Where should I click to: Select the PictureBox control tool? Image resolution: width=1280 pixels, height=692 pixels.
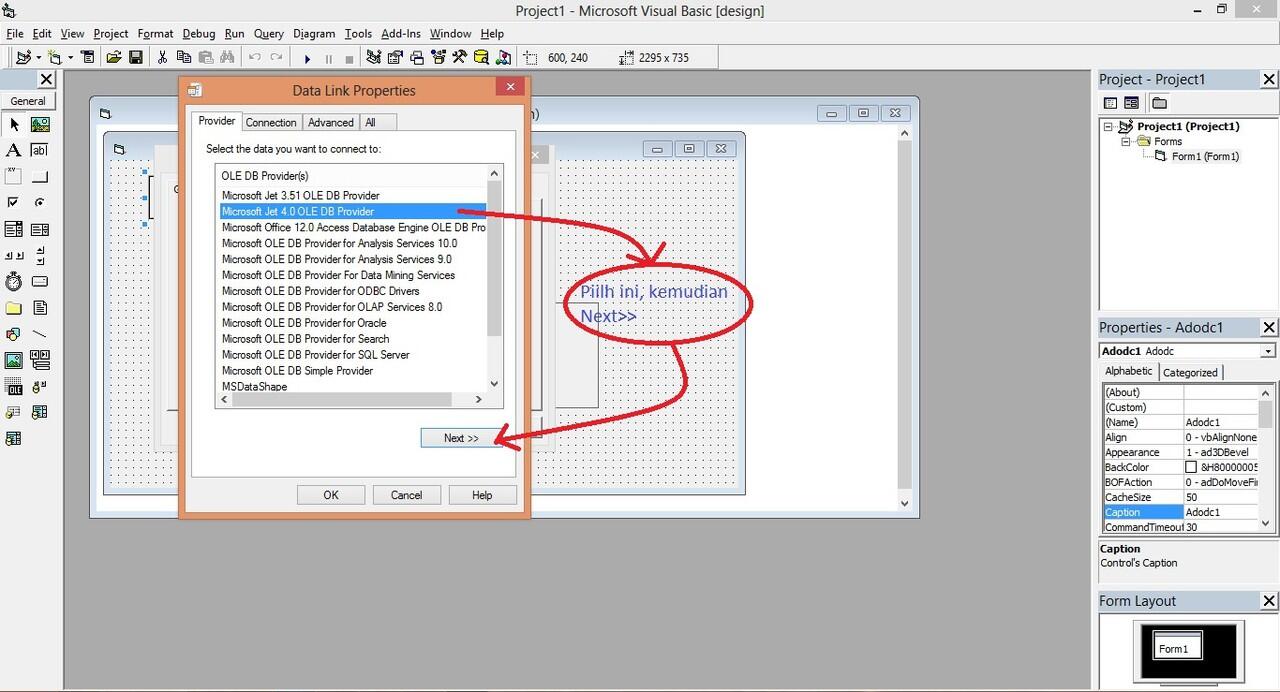point(40,125)
